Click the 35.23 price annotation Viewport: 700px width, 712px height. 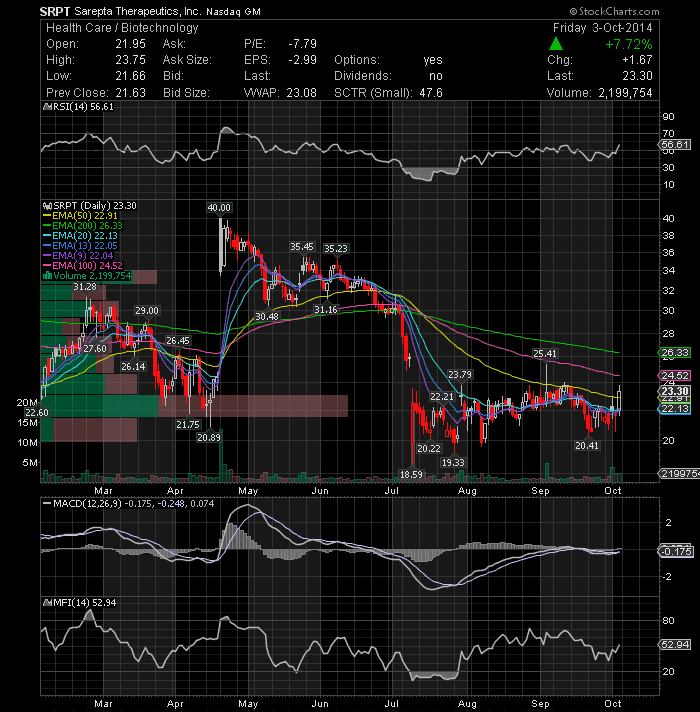[336, 248]
